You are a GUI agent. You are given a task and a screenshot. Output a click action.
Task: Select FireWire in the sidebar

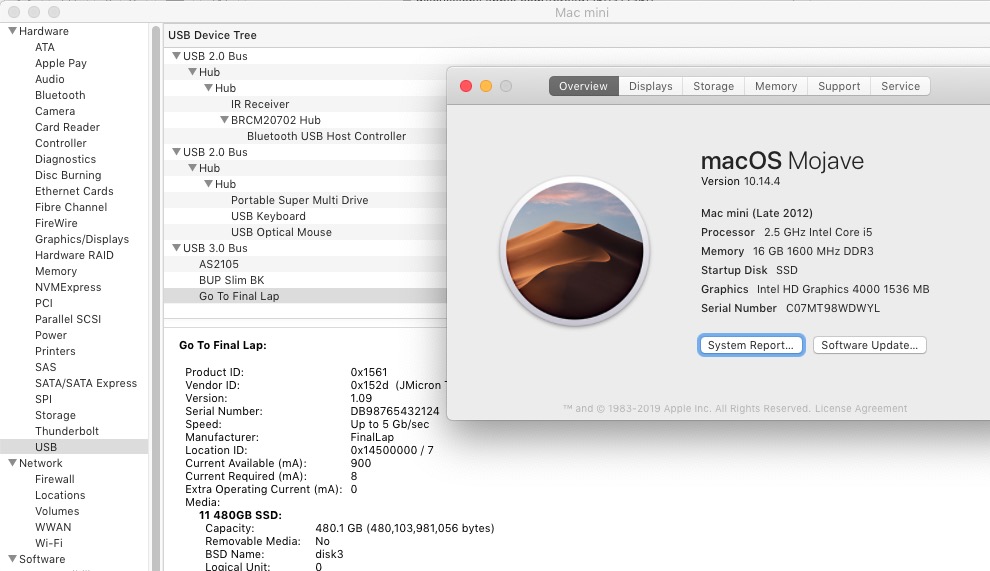pos(56,223)
